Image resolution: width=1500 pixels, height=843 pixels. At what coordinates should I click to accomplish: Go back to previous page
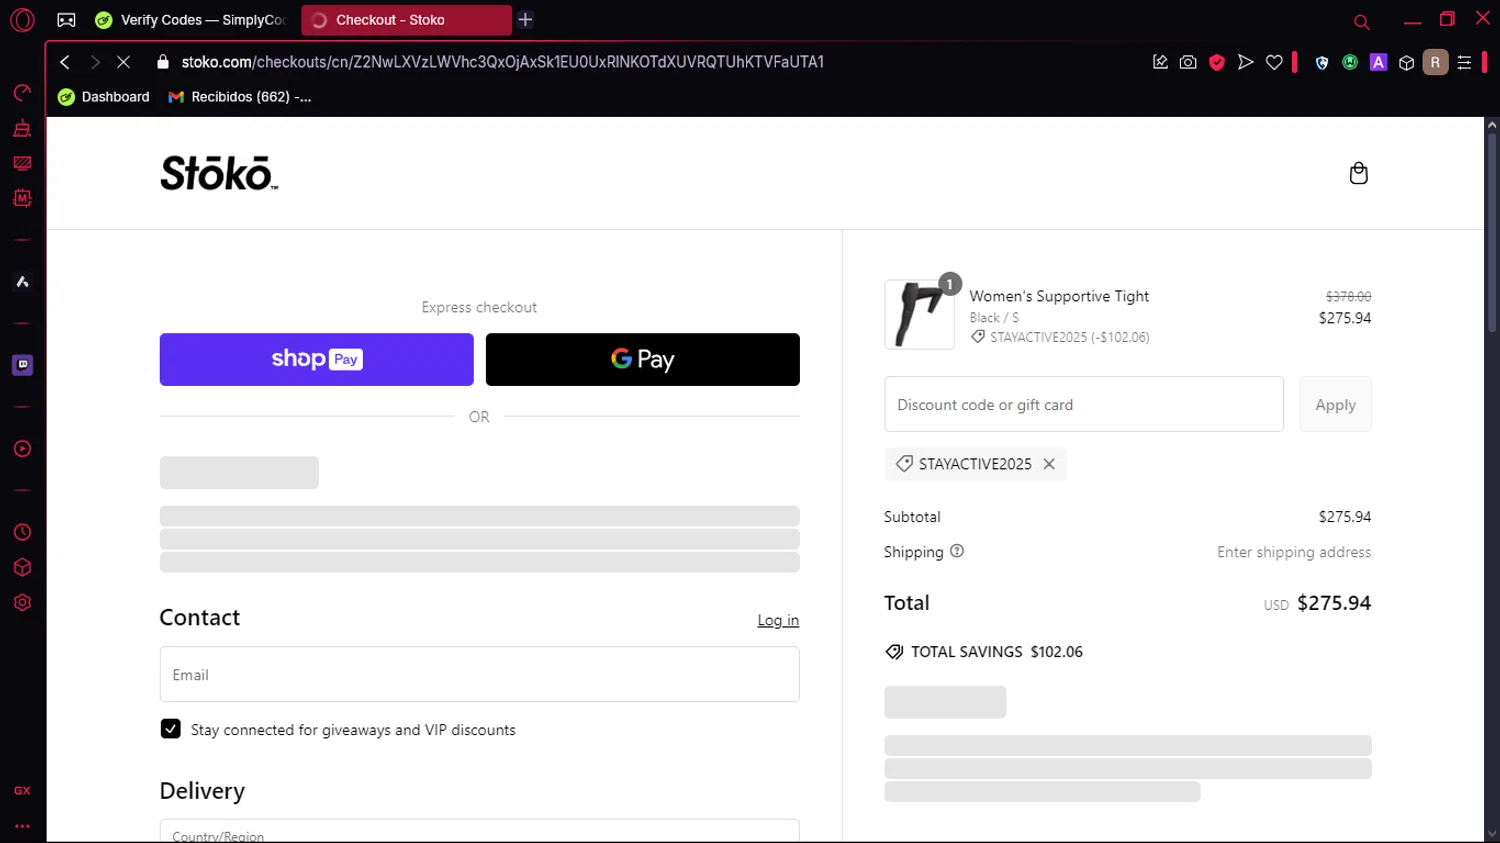pos(65,62)
